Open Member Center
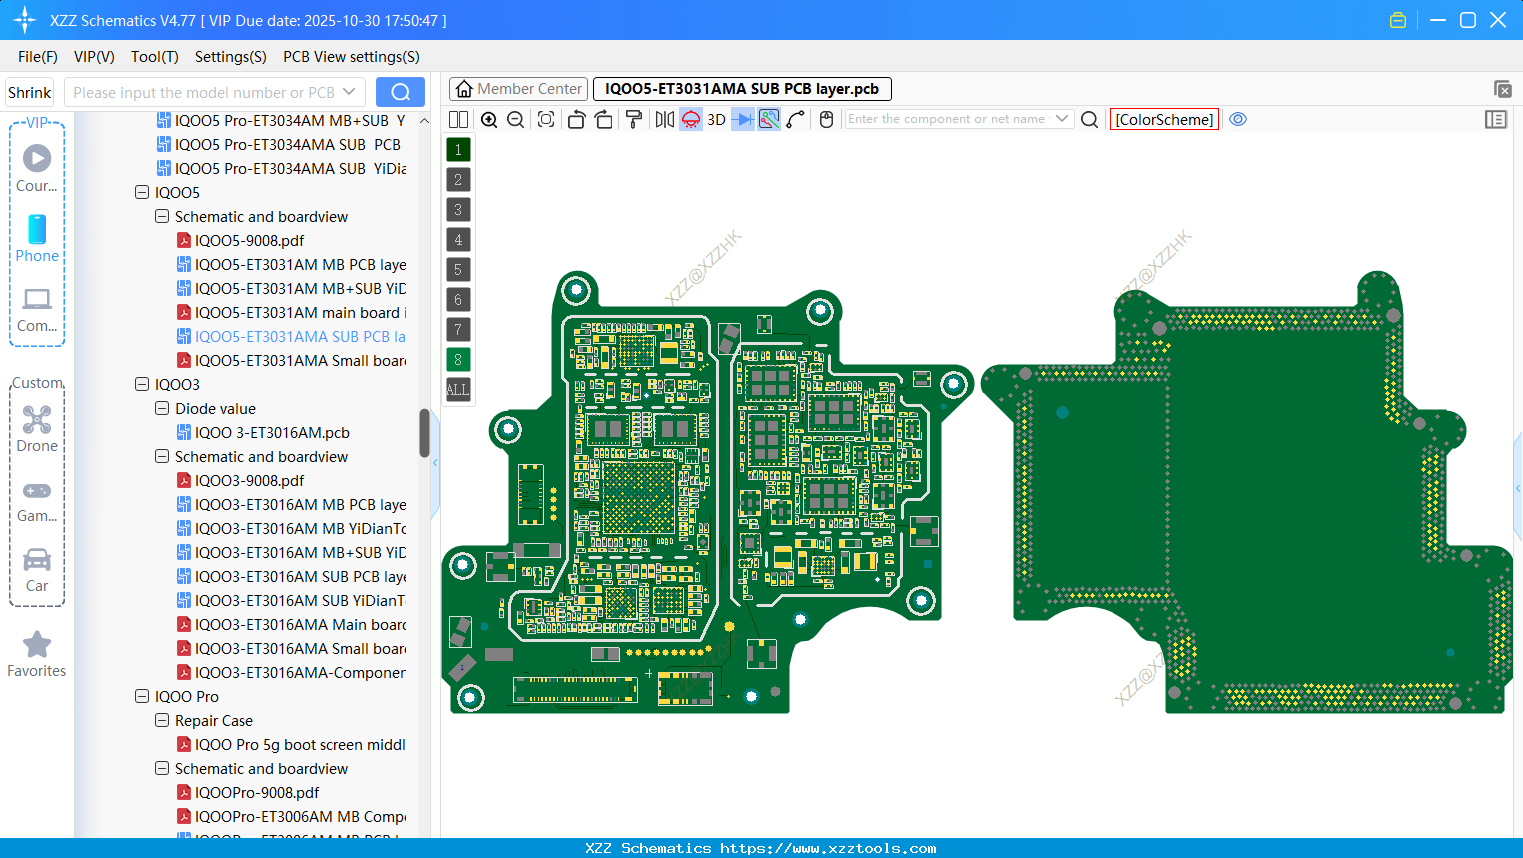Viewport: 1523px width, 858px height. 517,88
